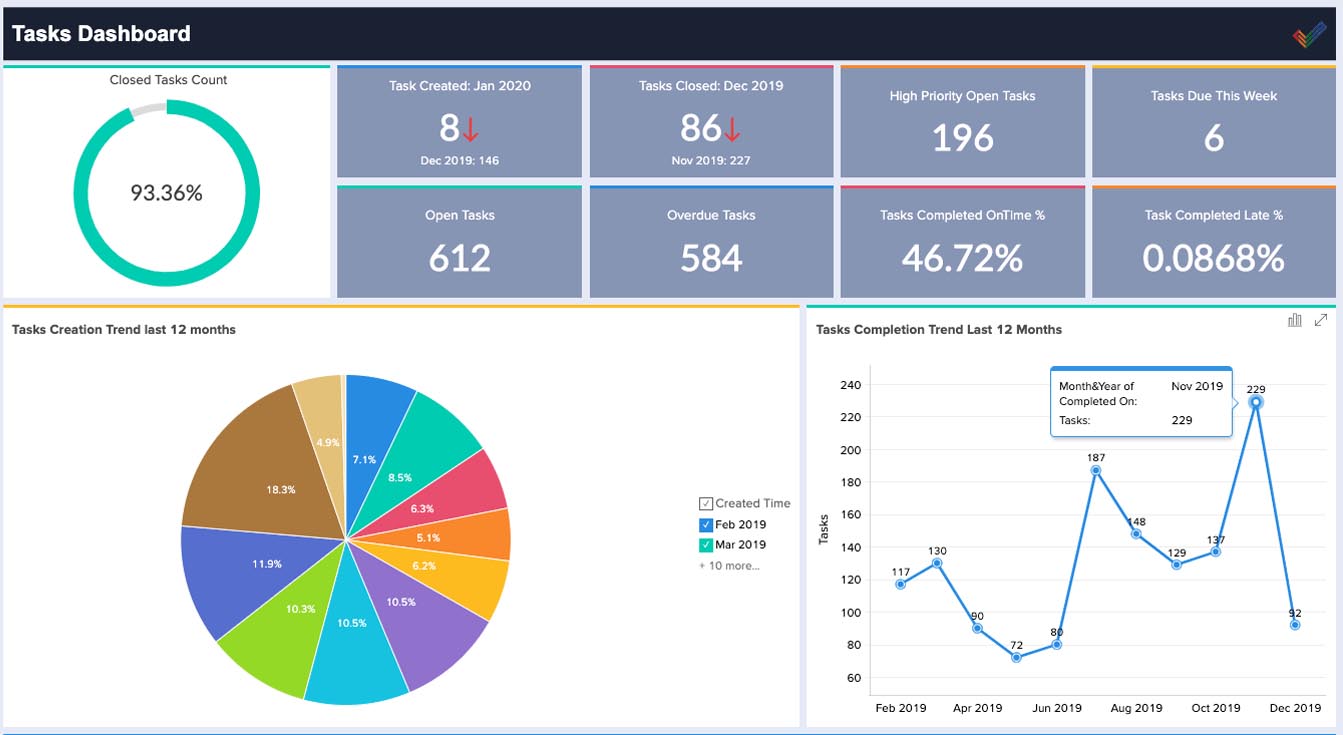Click the Oct 2019 x-axis label

click(x=1215, y=708)
